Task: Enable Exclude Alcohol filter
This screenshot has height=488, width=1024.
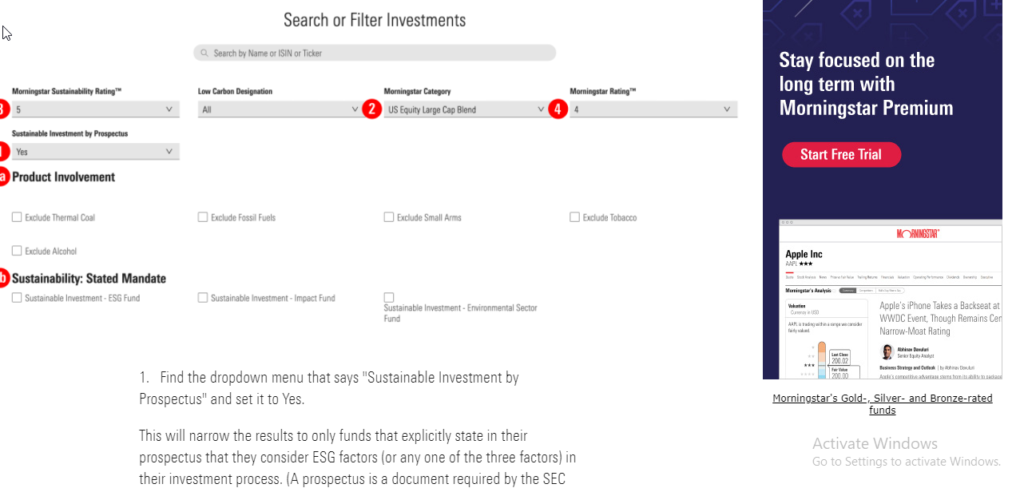Action: [17, 251]
